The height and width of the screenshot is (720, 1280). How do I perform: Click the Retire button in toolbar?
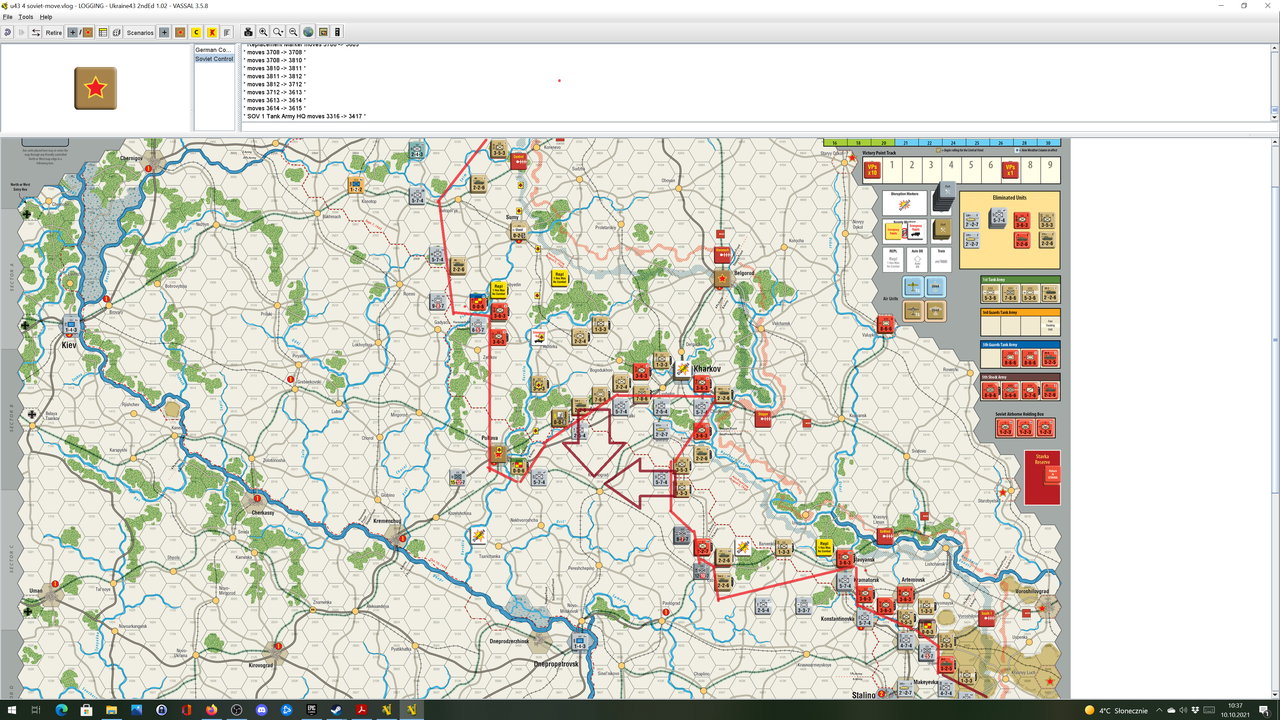[x=54, y=32]
